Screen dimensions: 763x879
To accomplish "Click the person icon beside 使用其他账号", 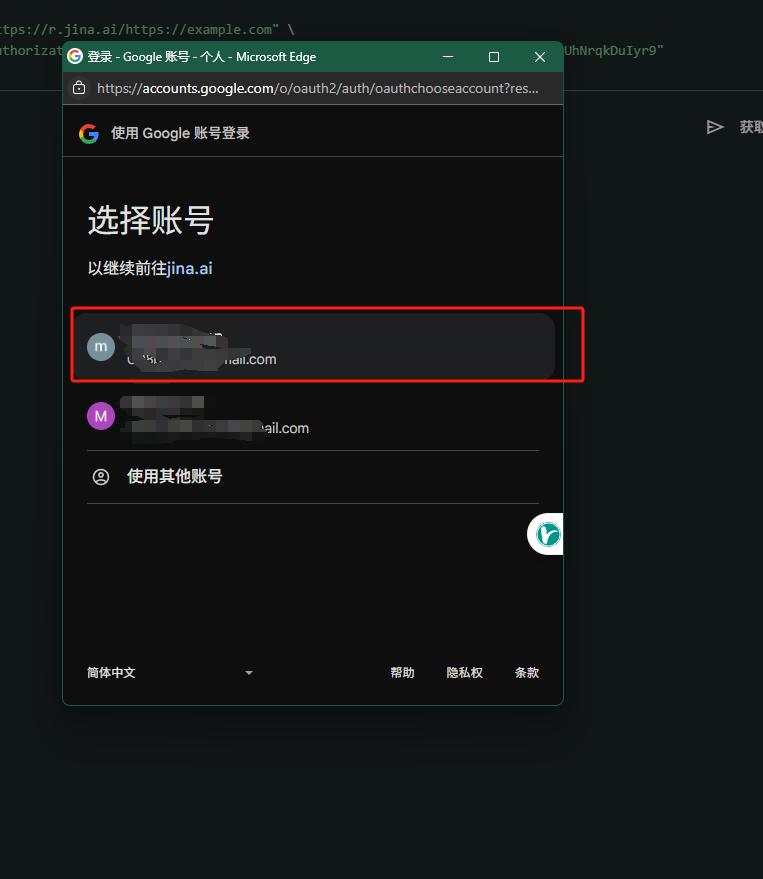I will [x=101, y=477].
